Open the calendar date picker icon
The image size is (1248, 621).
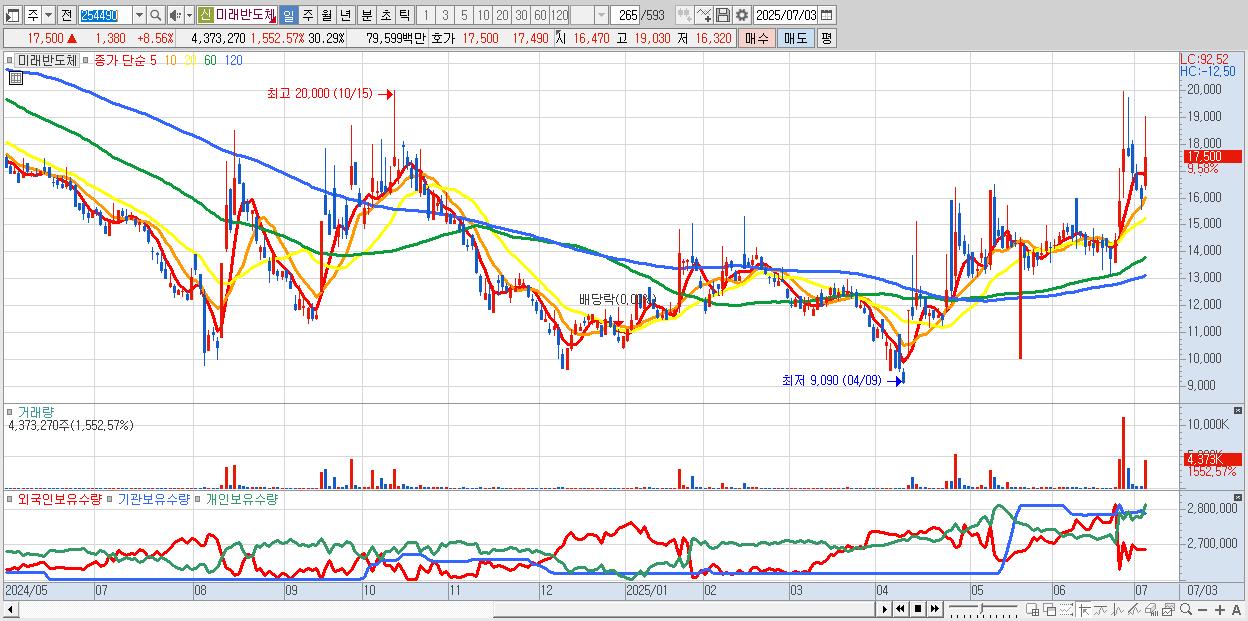click(826, 15)
